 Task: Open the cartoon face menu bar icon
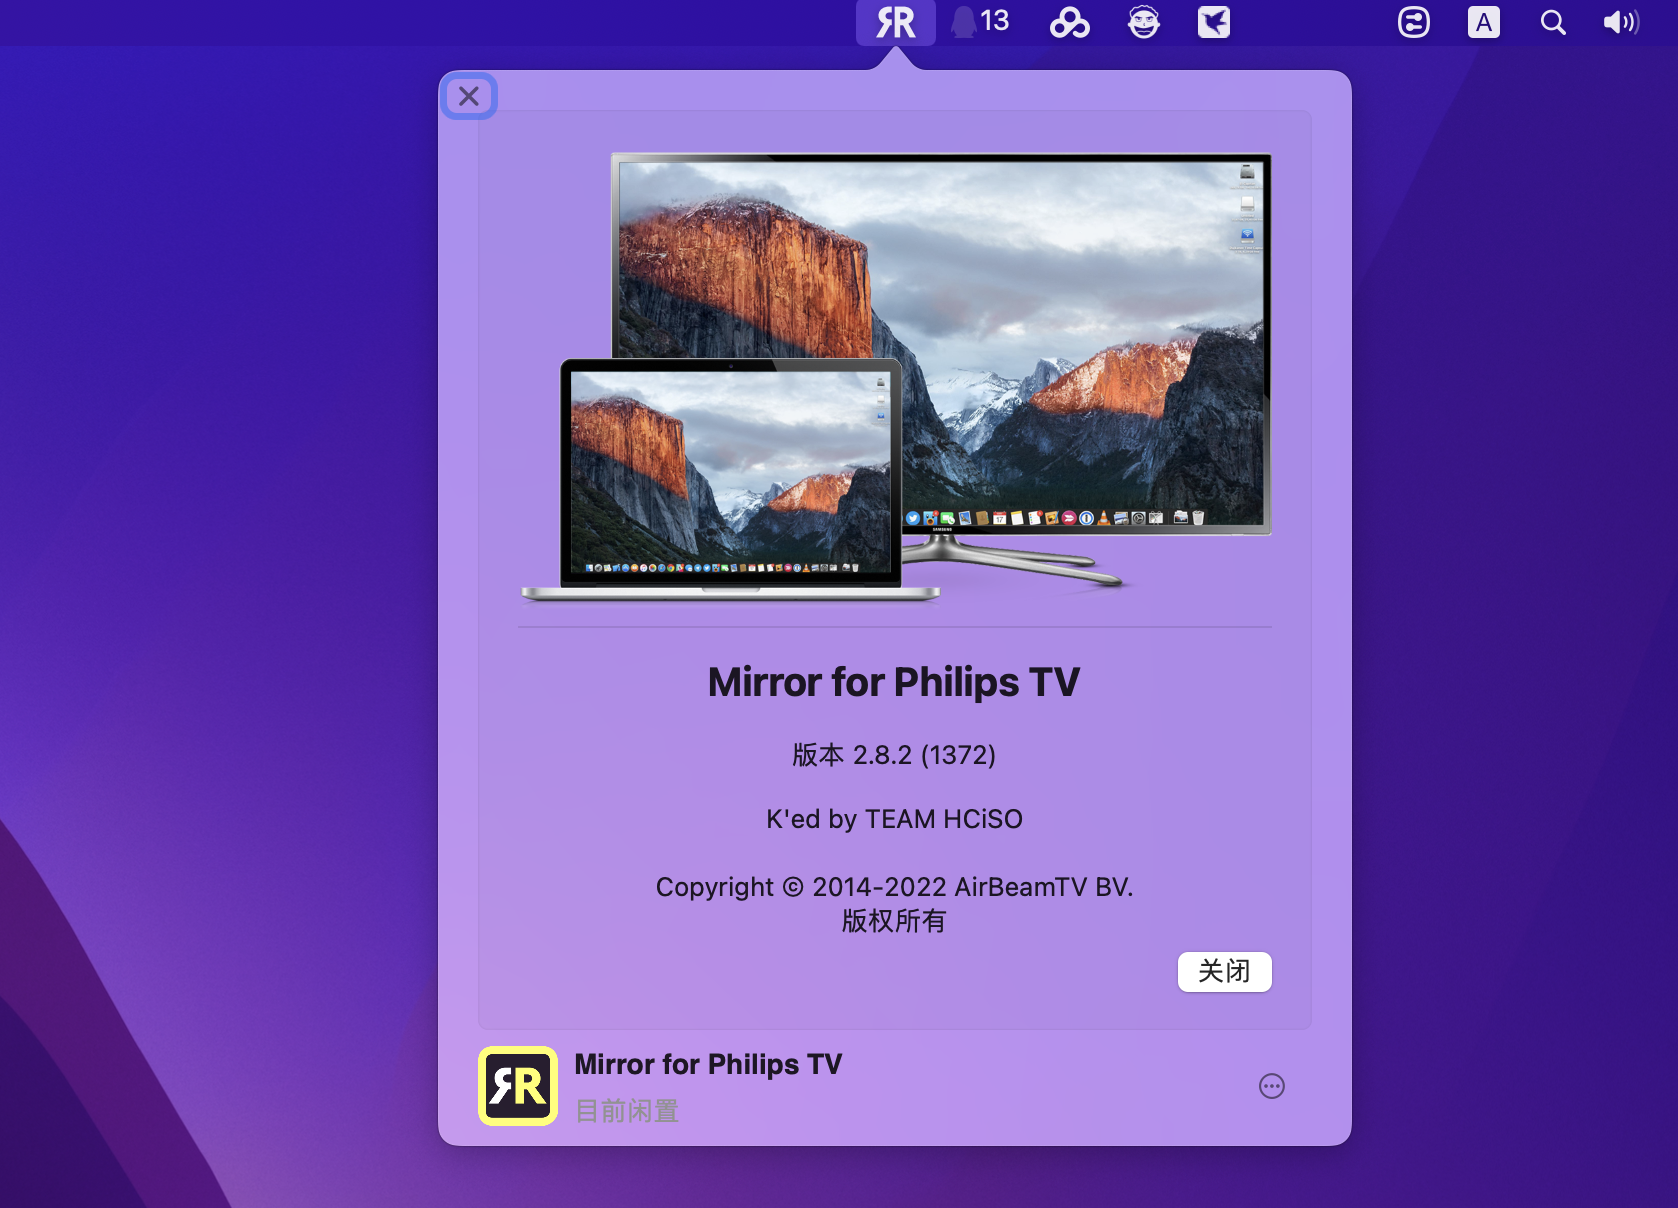(x=1143, y=22)
